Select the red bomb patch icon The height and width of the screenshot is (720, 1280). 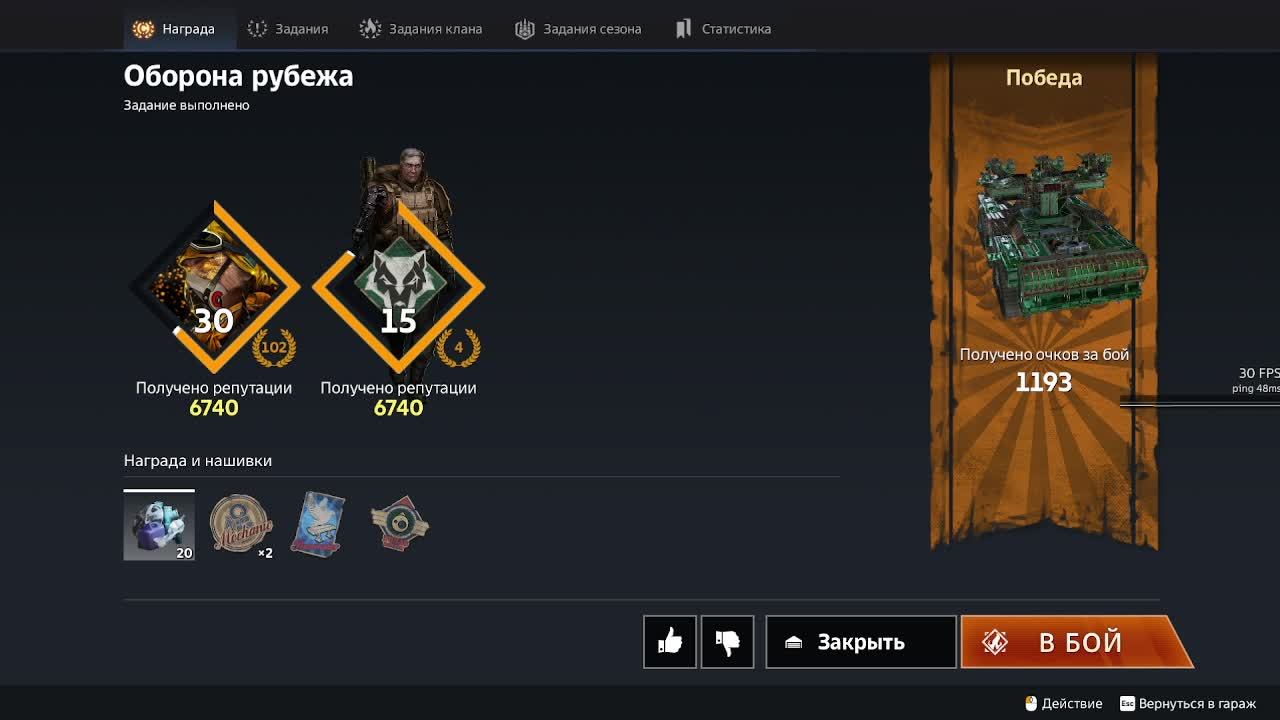[399, 523]
